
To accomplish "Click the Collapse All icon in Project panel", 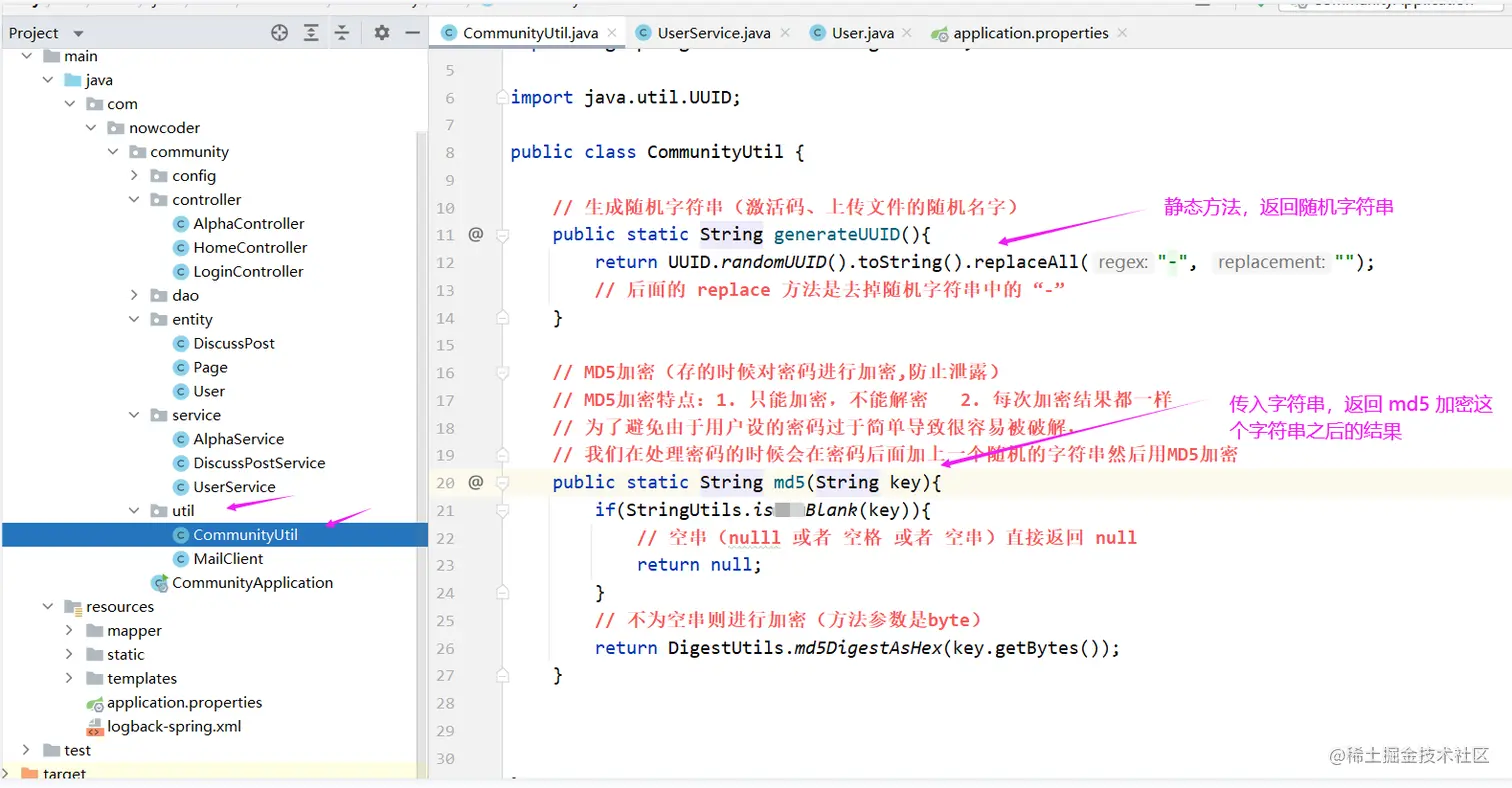I will click(x=342, y=33).
